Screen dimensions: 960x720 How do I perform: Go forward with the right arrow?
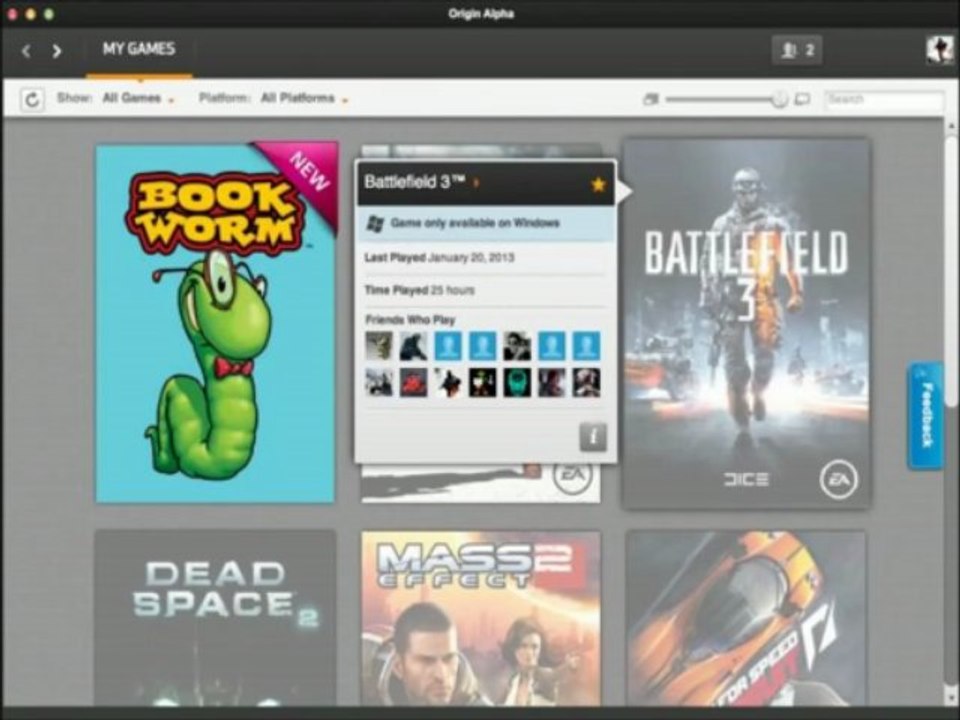[56, 51]
